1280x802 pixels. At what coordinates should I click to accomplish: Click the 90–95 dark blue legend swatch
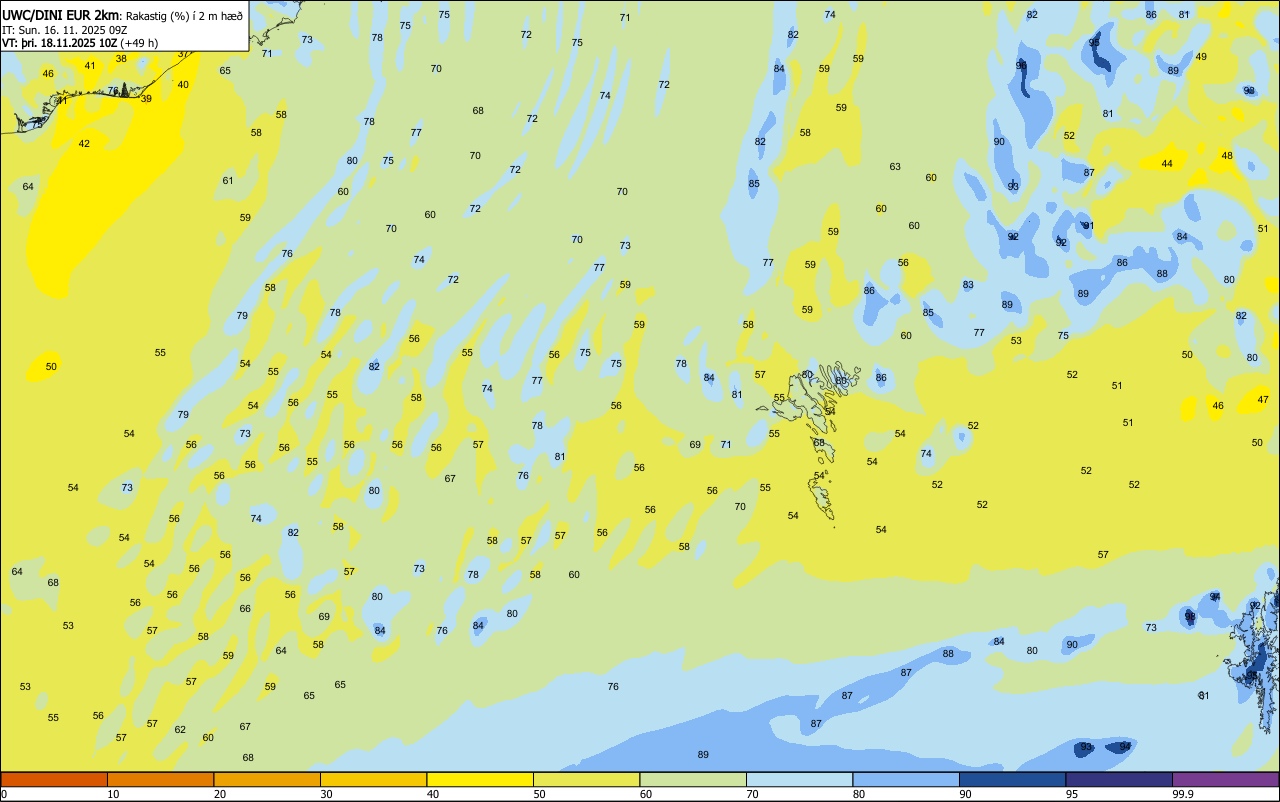1012,779
